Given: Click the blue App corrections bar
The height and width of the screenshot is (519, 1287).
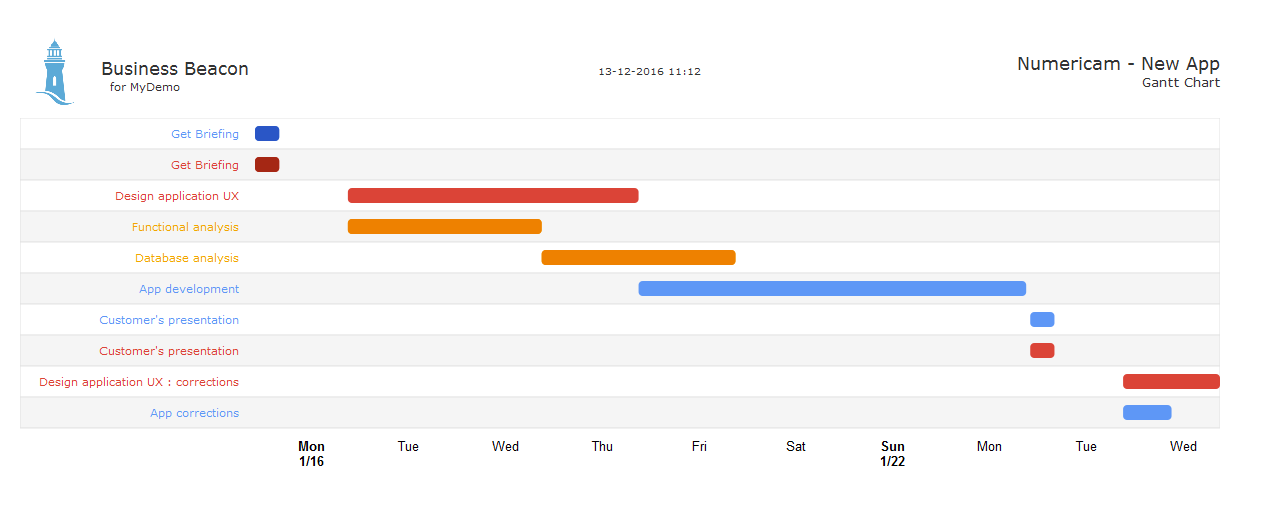Looking at the screenshot, I should click(1147, 413).
